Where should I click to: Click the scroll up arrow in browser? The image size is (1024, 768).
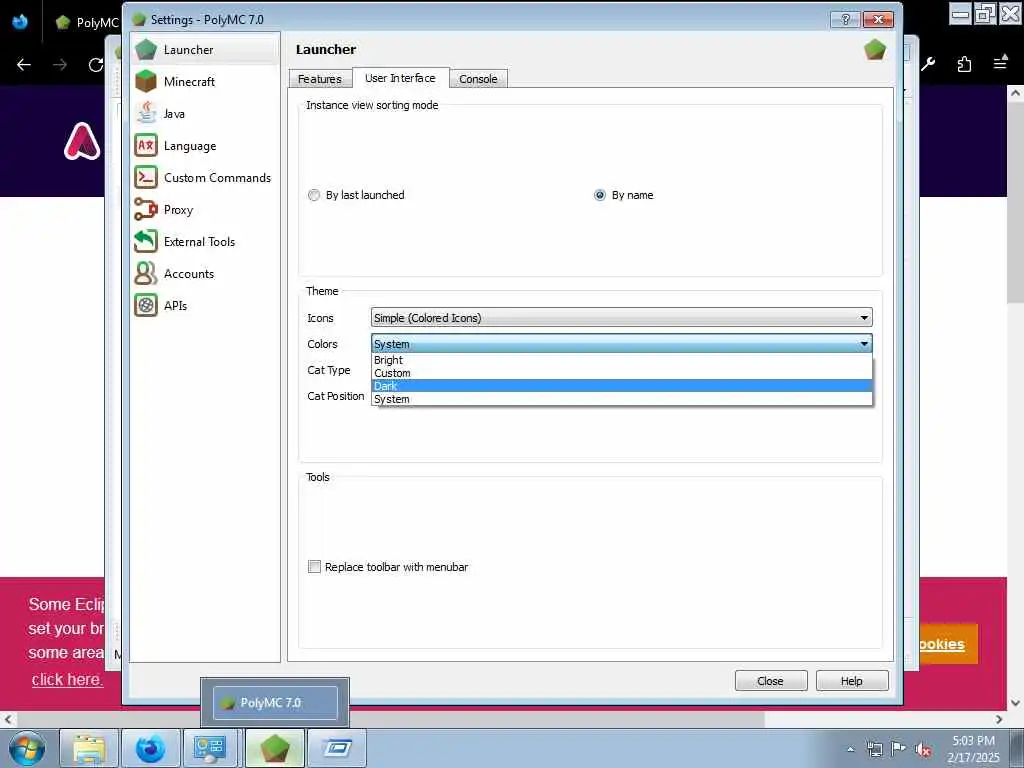point(1015,93)
